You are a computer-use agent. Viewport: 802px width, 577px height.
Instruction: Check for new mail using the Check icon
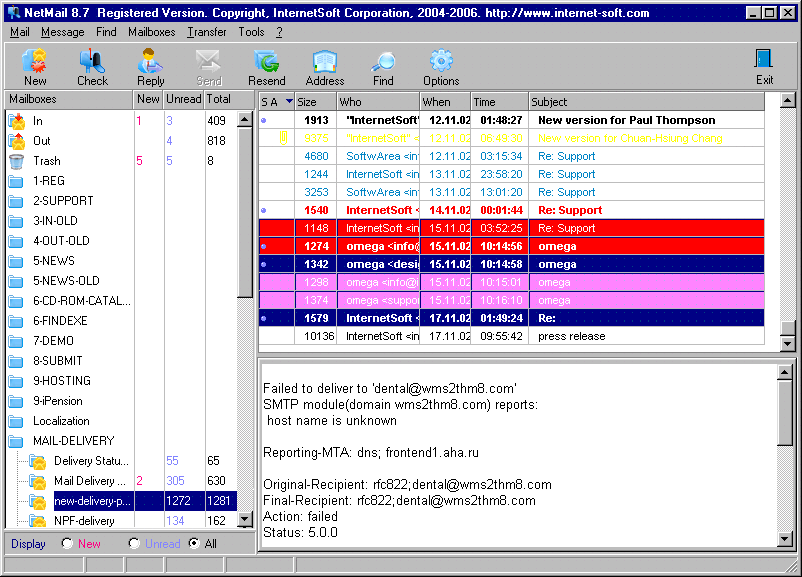[92, 66]
